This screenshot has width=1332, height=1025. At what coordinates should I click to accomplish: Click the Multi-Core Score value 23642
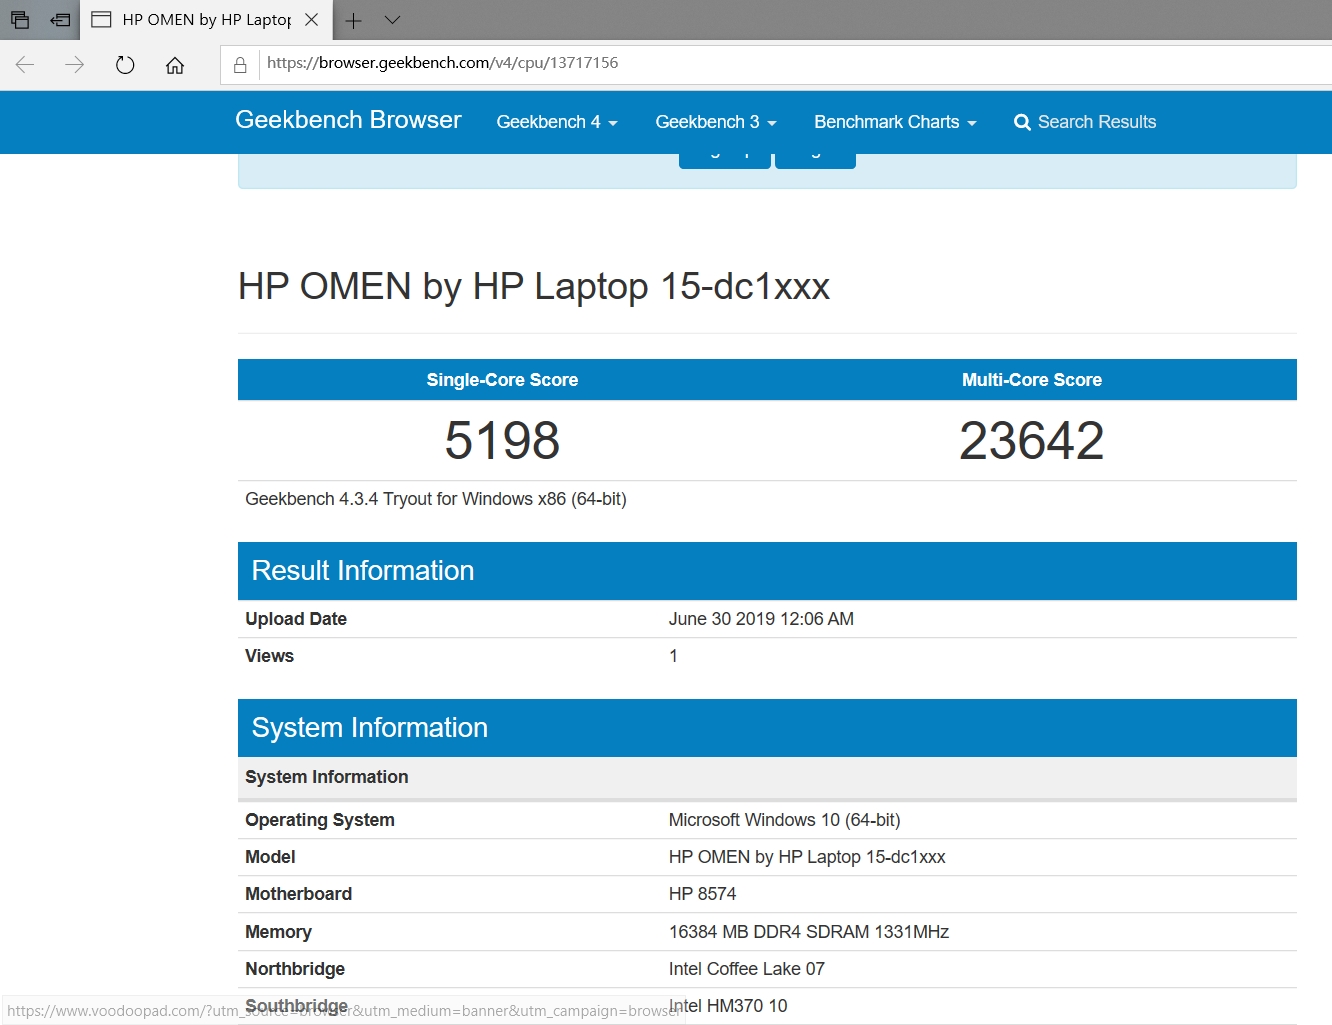1032,440
